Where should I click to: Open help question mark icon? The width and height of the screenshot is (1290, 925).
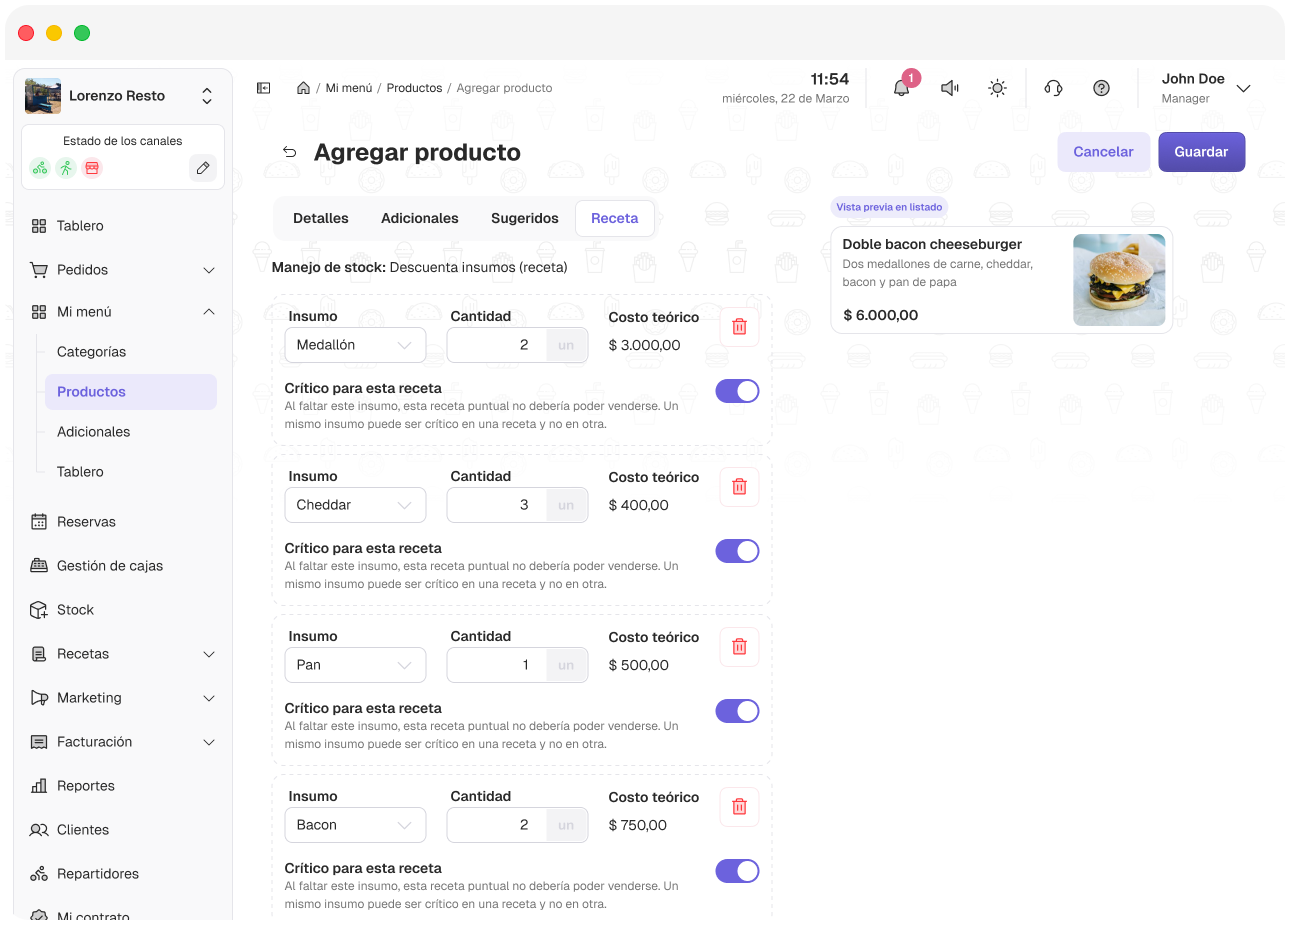[1101, 88]
